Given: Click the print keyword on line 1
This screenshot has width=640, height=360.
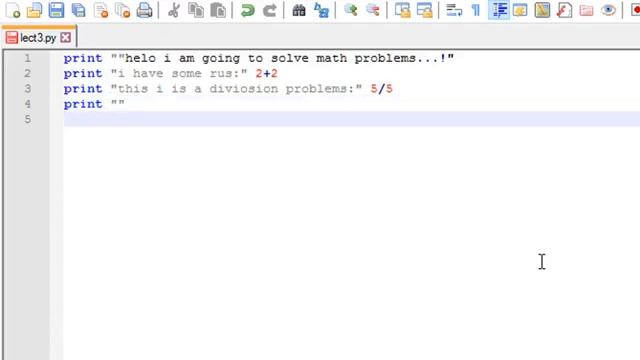Looking at the screenshot, I should [x=83, y=58].
